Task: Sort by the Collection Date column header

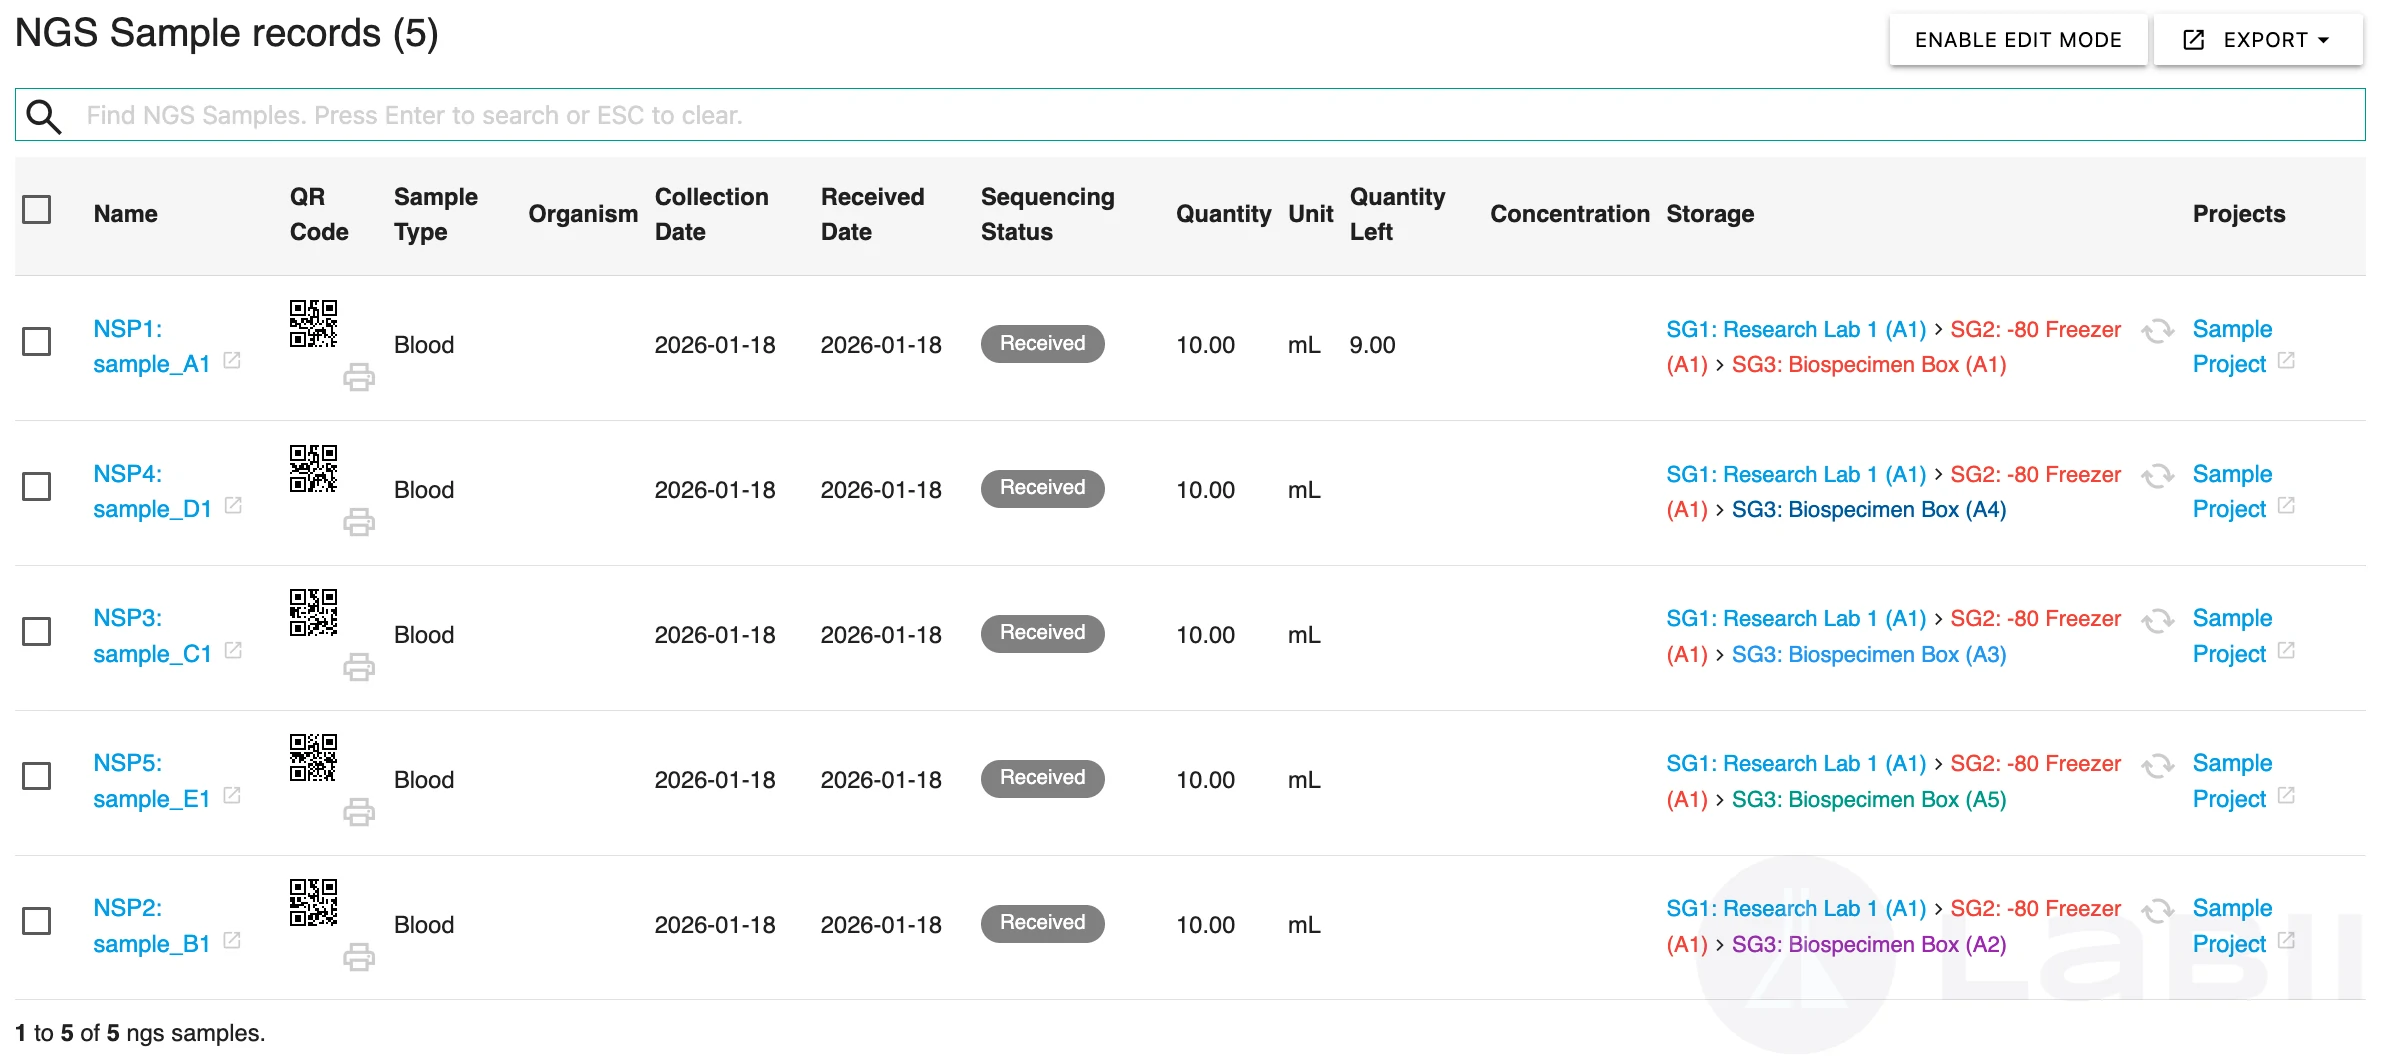Action: tap(711, 214)
